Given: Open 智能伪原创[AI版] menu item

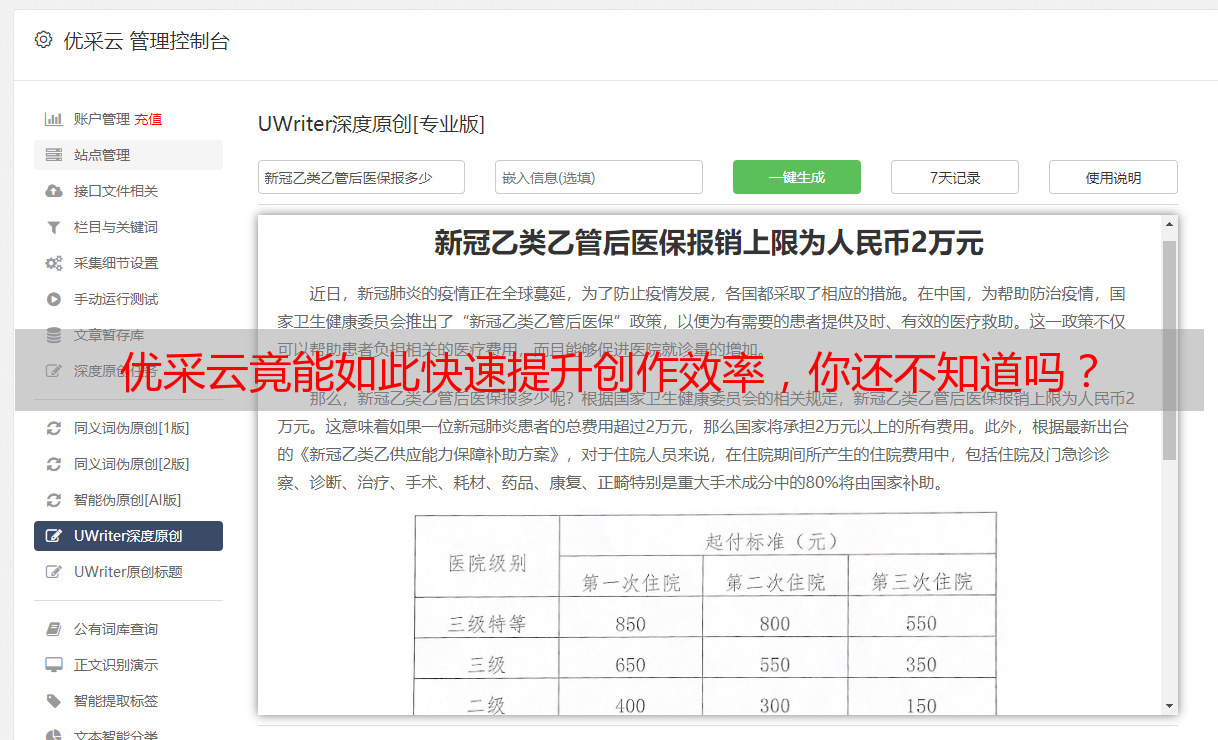Looking at the screenshot, I should tap(127, 500).
